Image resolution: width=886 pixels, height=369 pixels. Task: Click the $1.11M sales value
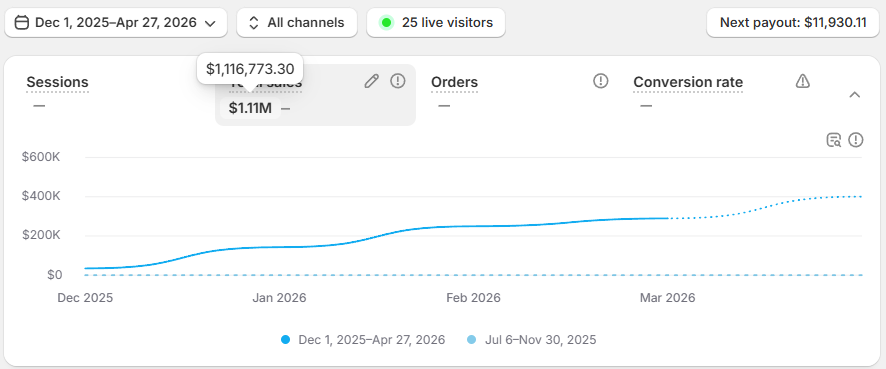250,108
